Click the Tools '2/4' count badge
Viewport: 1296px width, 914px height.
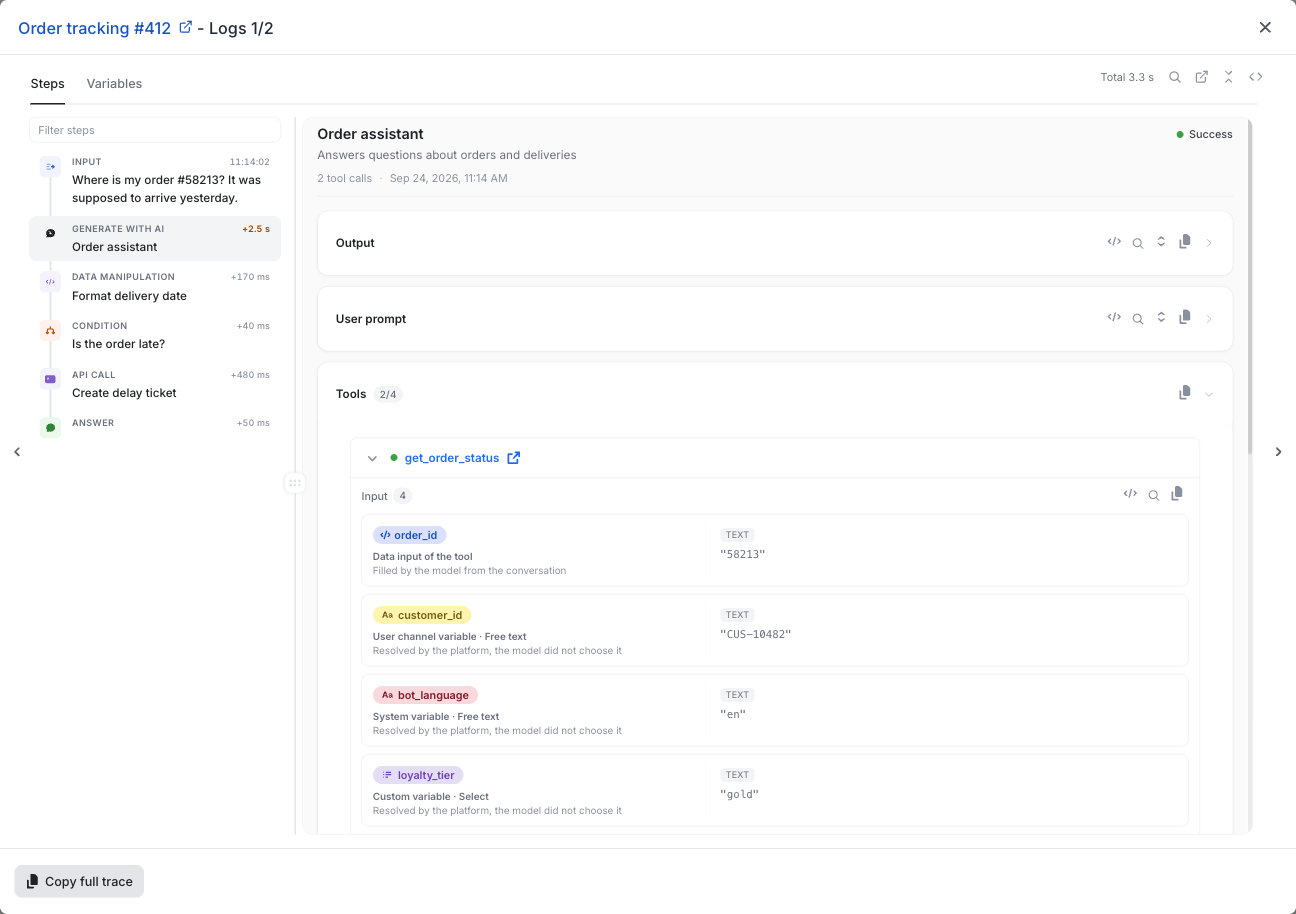click(388, 394)
